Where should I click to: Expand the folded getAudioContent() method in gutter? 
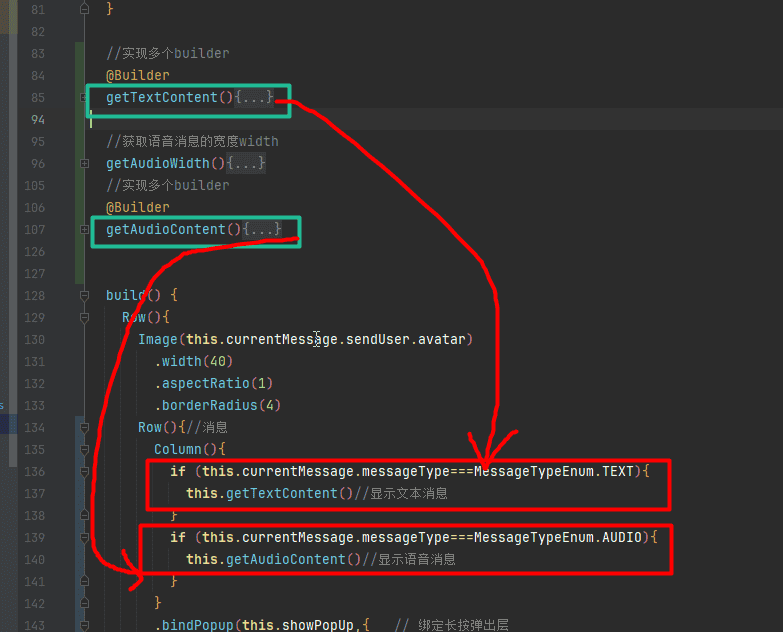84,230
